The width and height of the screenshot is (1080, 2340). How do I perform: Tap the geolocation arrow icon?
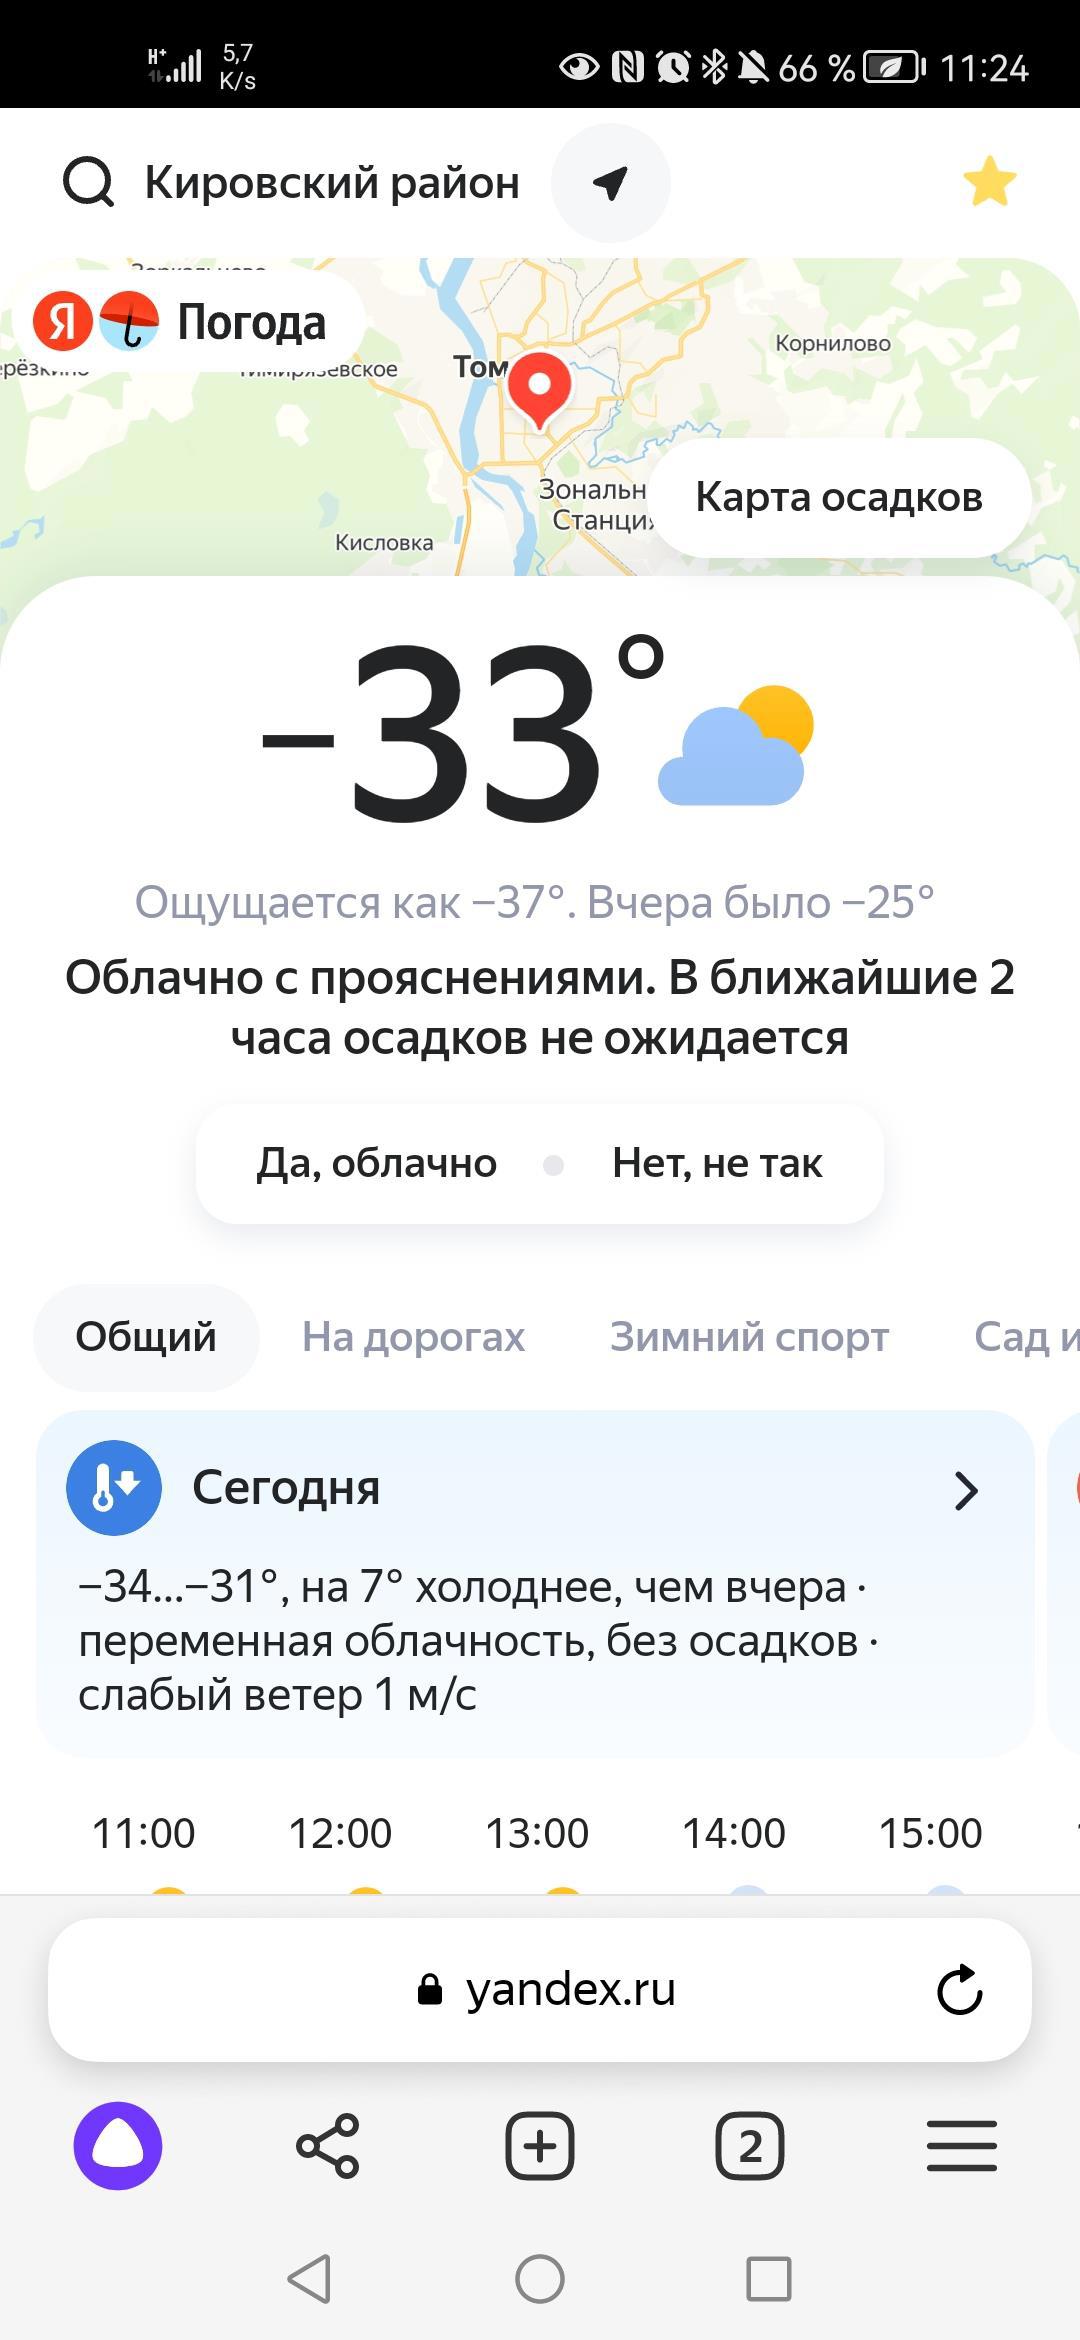coord(610,183)
